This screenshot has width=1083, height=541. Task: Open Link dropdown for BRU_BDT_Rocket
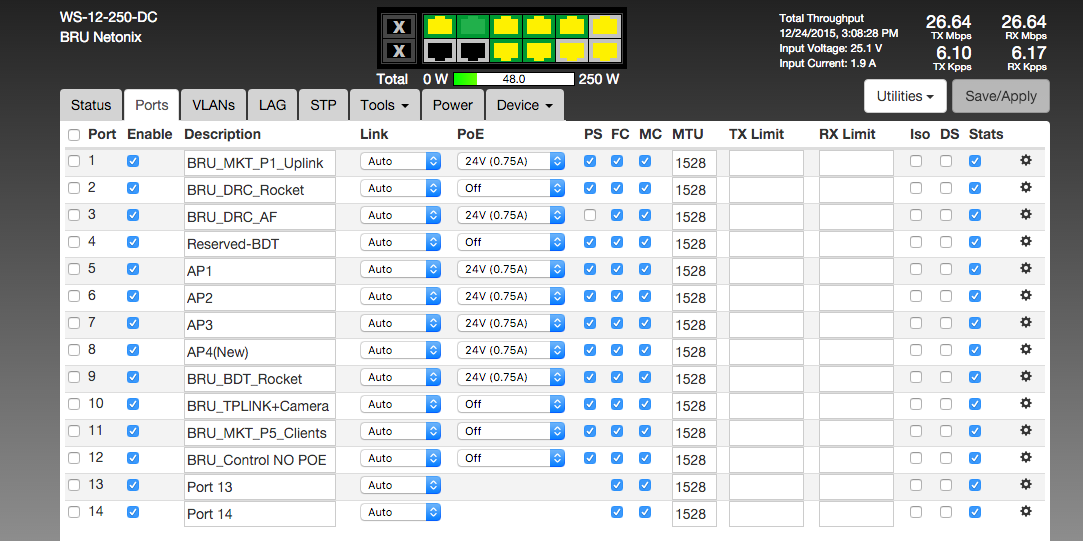tap(401, 377)
